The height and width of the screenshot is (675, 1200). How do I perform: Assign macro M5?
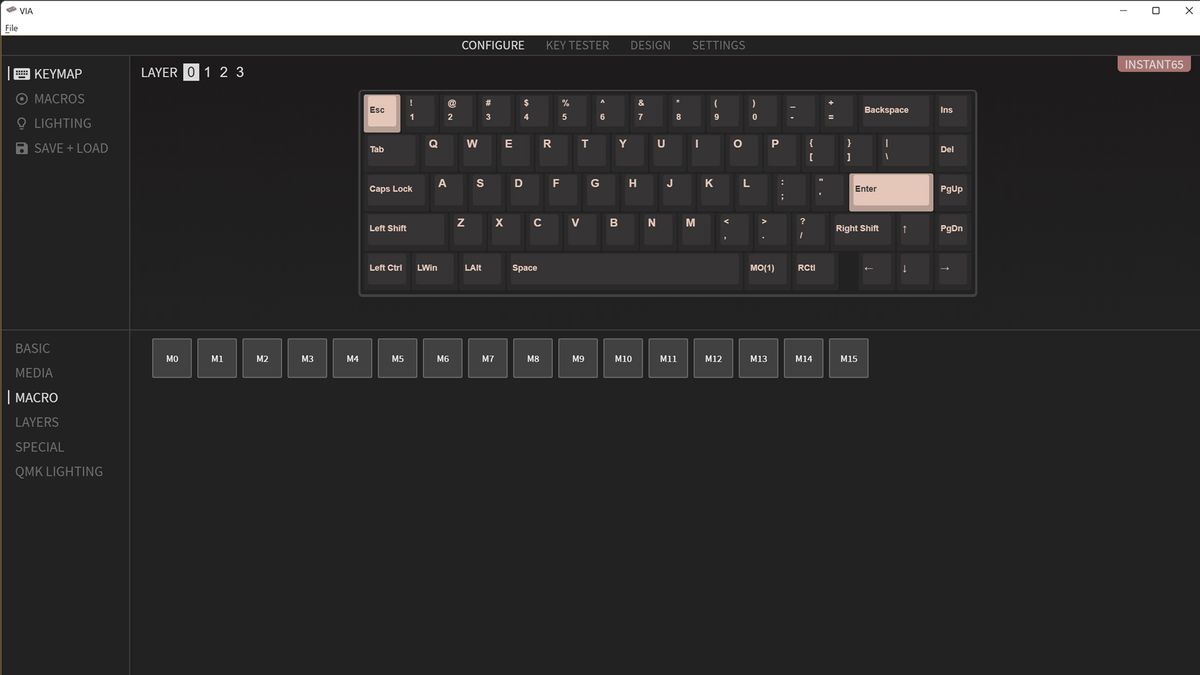click(397, 358)
